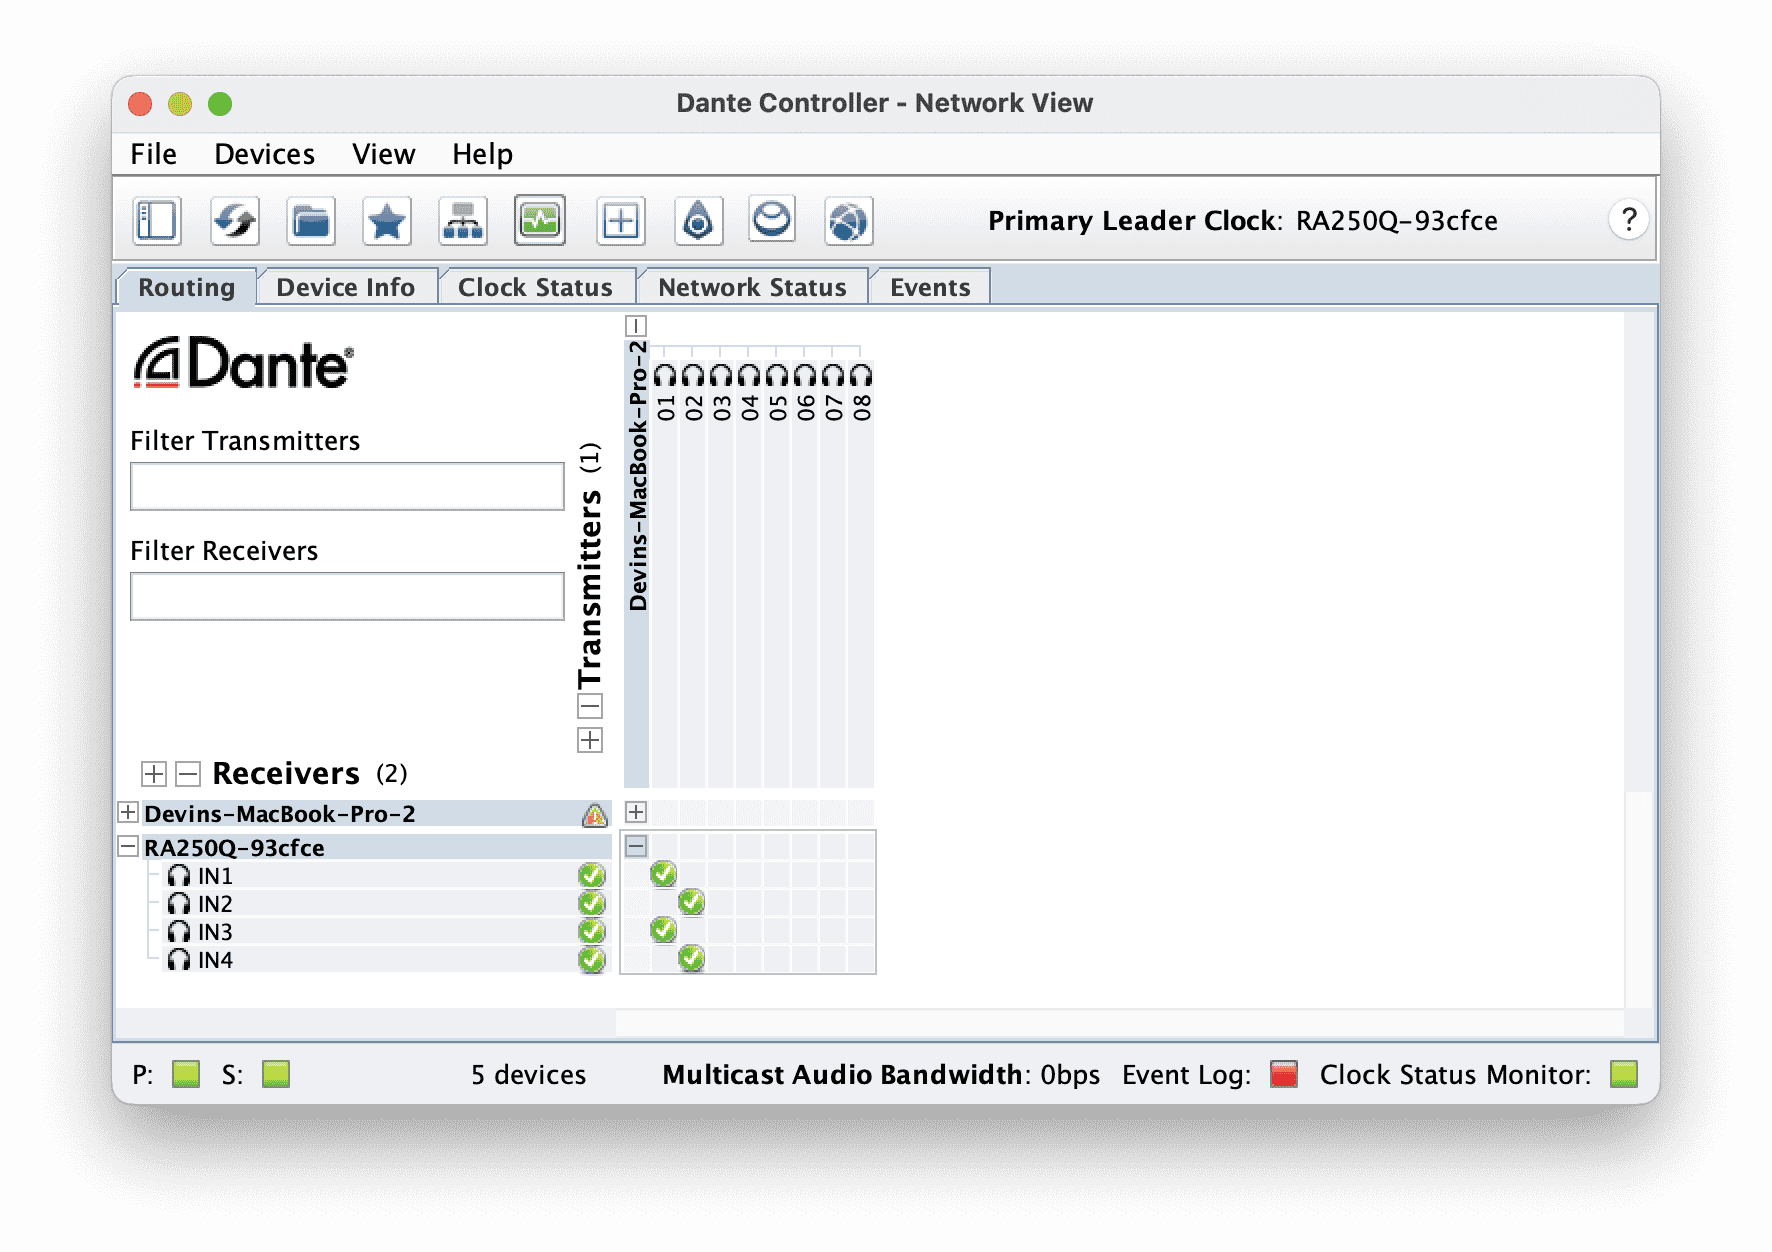The width and height of the screenshot is (1772, 1252).
Task: Click the filter pane toggle icon
Action: tap(157, 221)
